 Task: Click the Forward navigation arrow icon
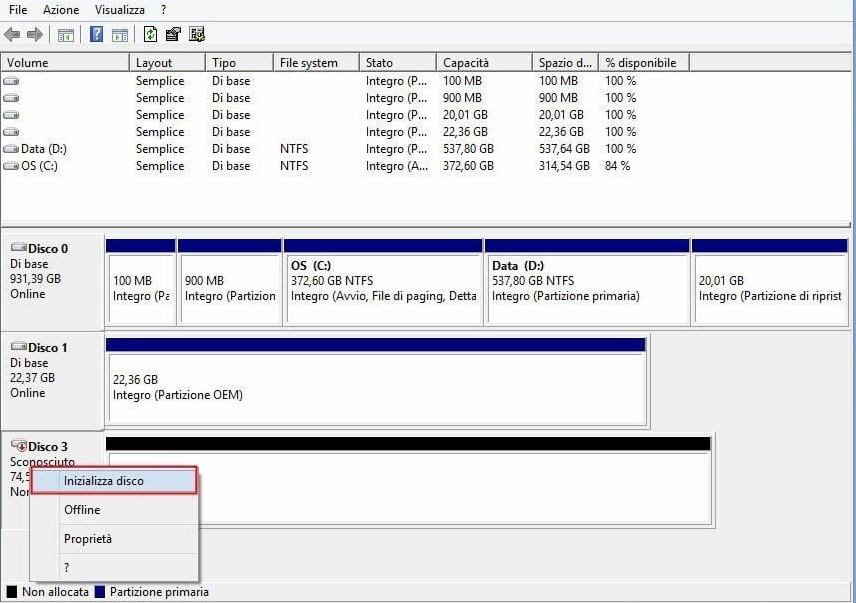pos(35,33)
